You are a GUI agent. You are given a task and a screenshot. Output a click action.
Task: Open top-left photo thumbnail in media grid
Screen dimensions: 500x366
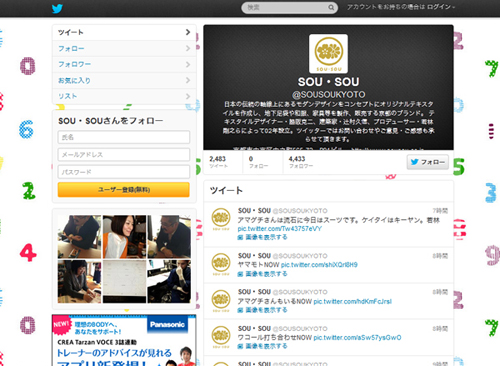[79, 237]
